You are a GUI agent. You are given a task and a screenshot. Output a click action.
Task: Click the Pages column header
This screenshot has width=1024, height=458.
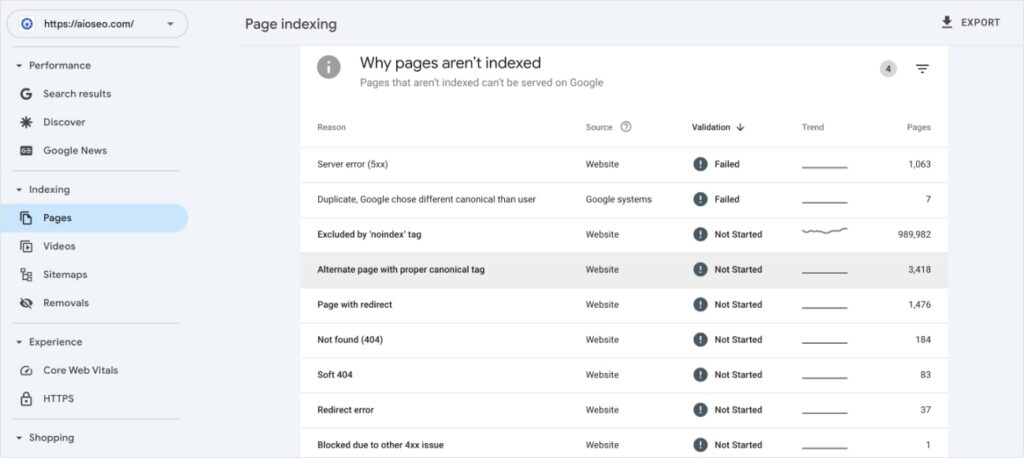pyautogui.click(x=919, y=127)
